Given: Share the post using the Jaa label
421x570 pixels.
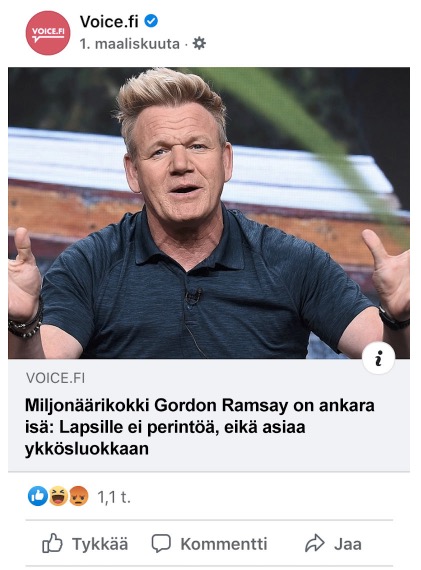Looking at the screenshot, I should pos(348,544).
